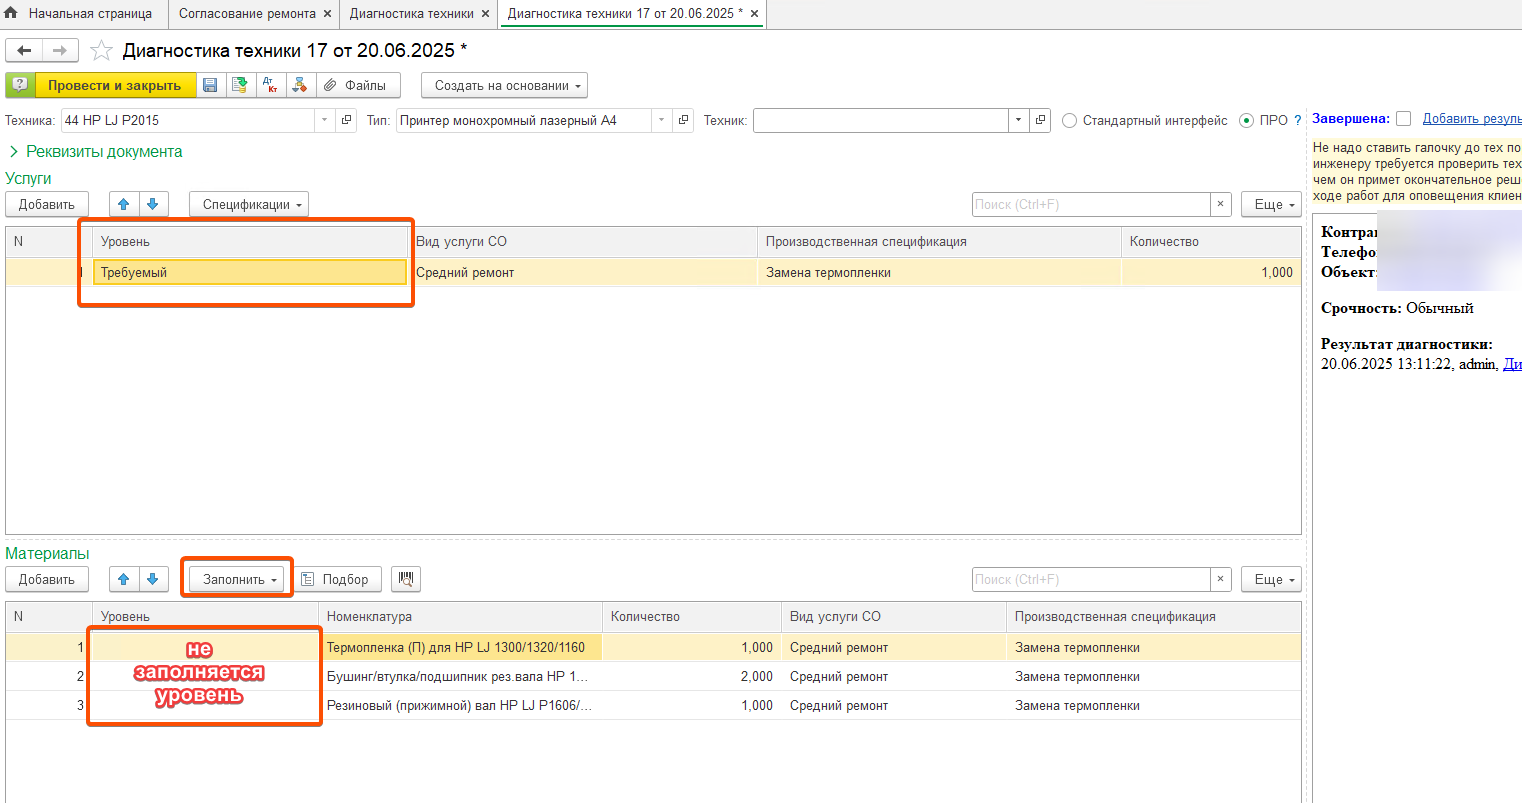Go back with the left arrow button

(24, 51)
